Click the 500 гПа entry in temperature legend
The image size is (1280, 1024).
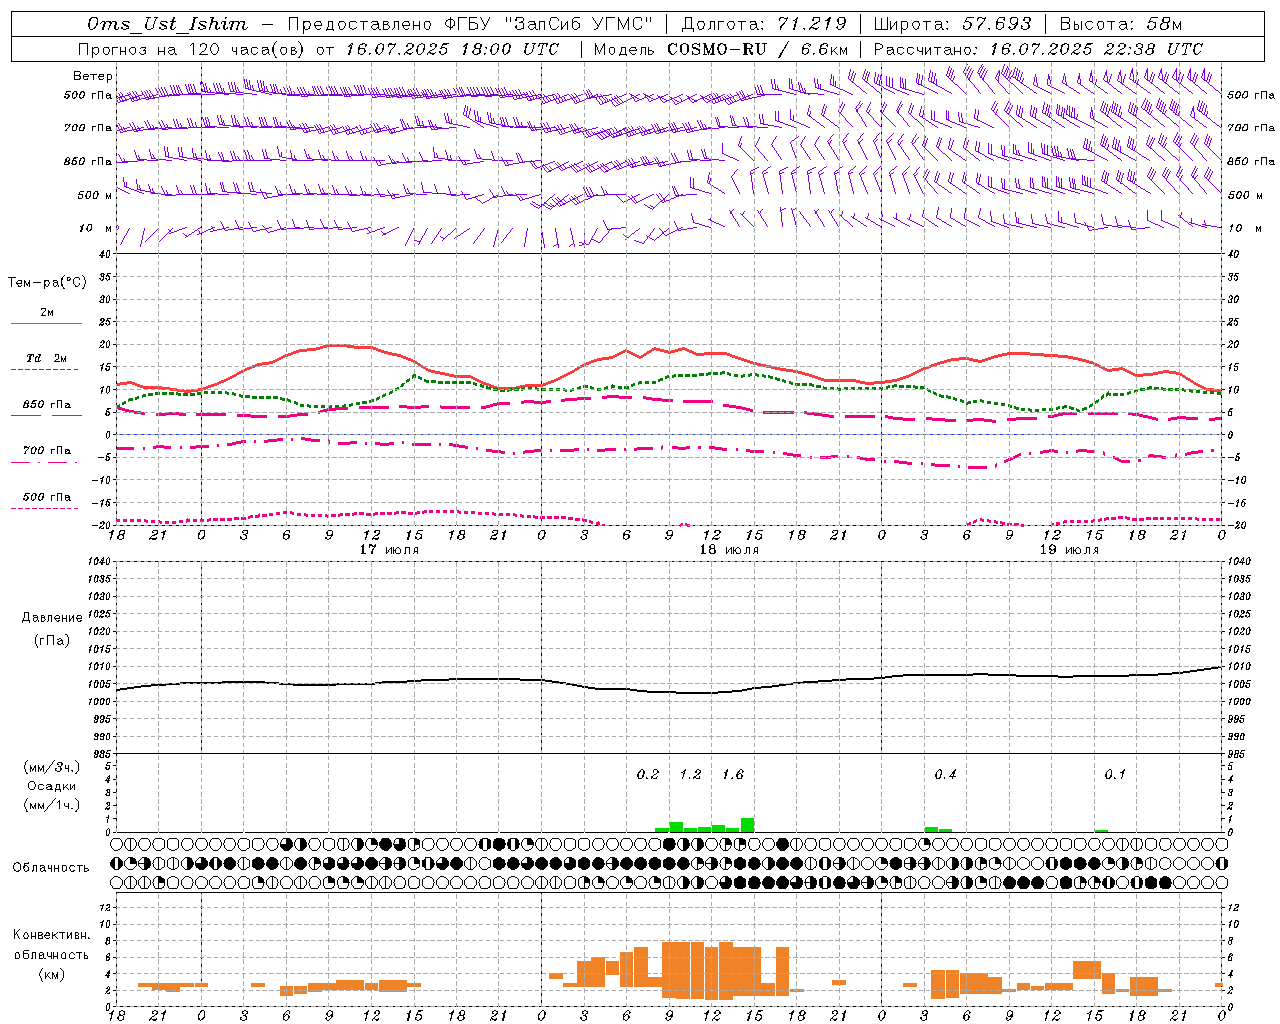click(x=46, y=497)
